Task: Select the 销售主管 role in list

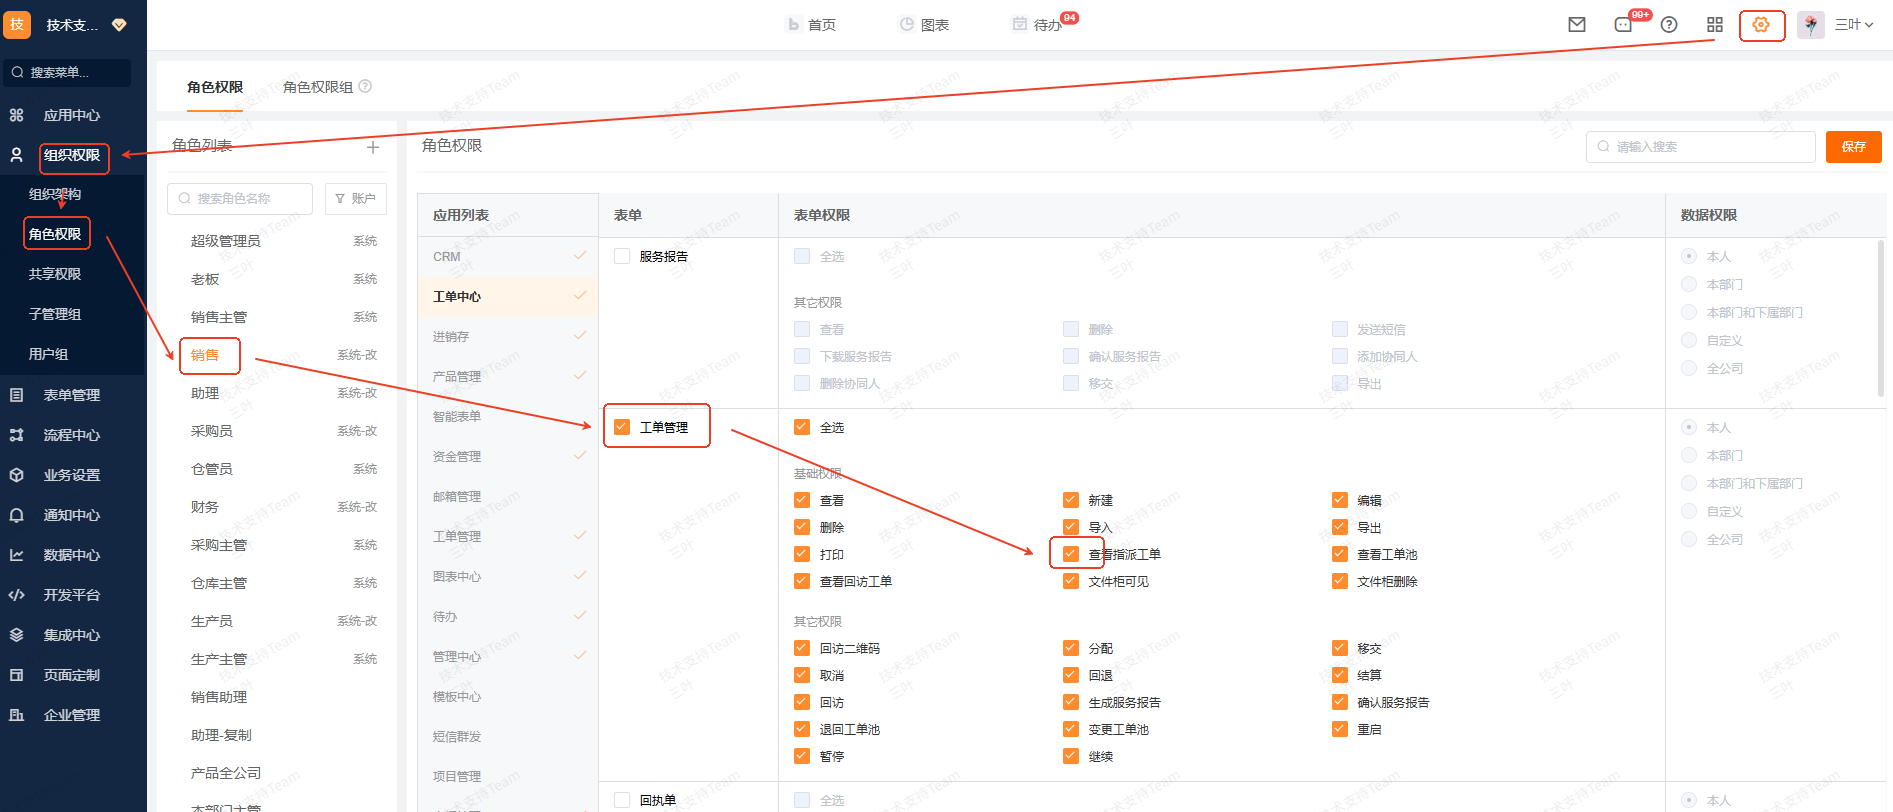Action: pyautogui.click(x=219, y=317)
